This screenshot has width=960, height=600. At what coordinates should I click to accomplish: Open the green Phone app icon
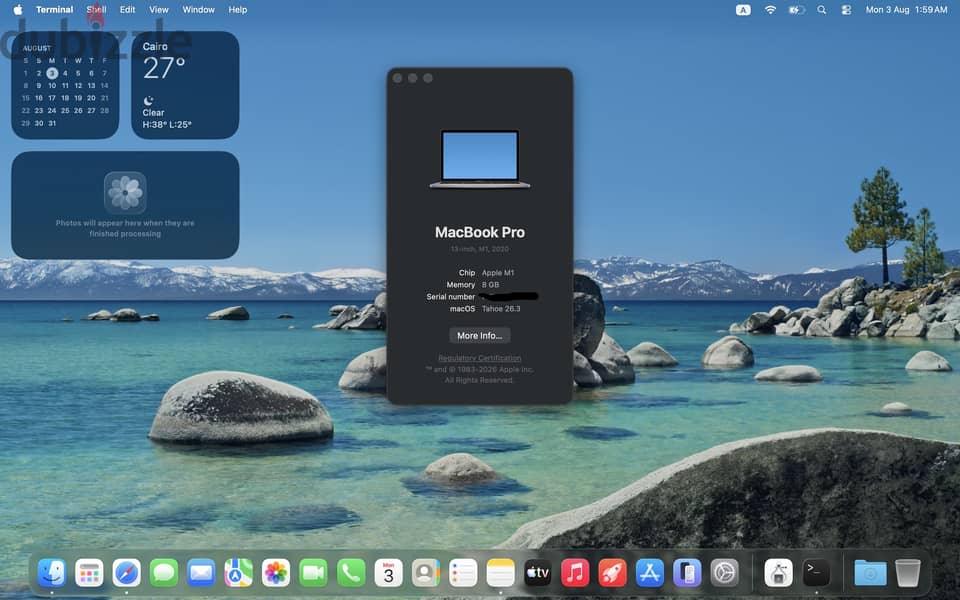351,573
